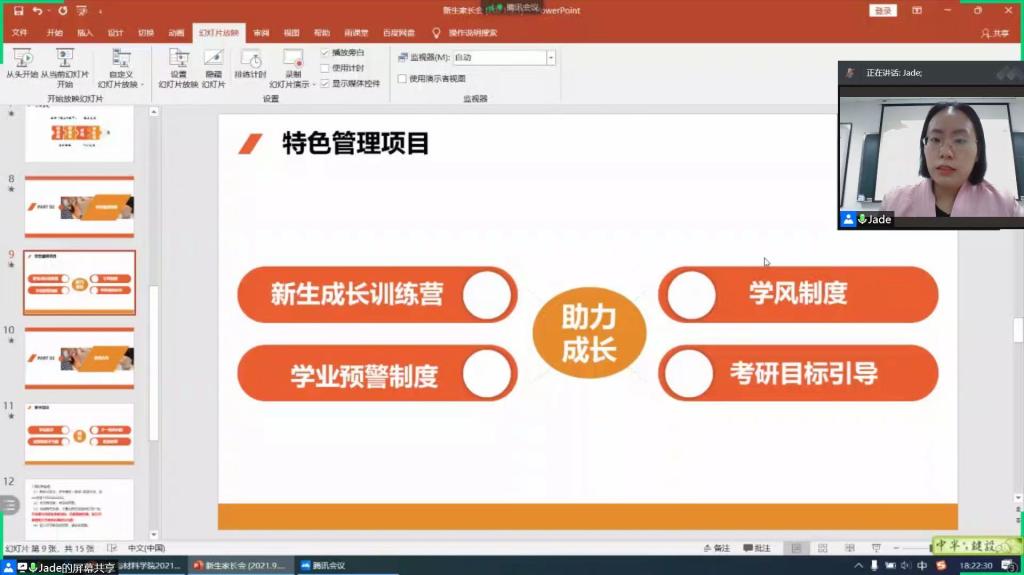Switch to slide sorter view icon
Screen dimensions: 1024x575
(821, 549)
